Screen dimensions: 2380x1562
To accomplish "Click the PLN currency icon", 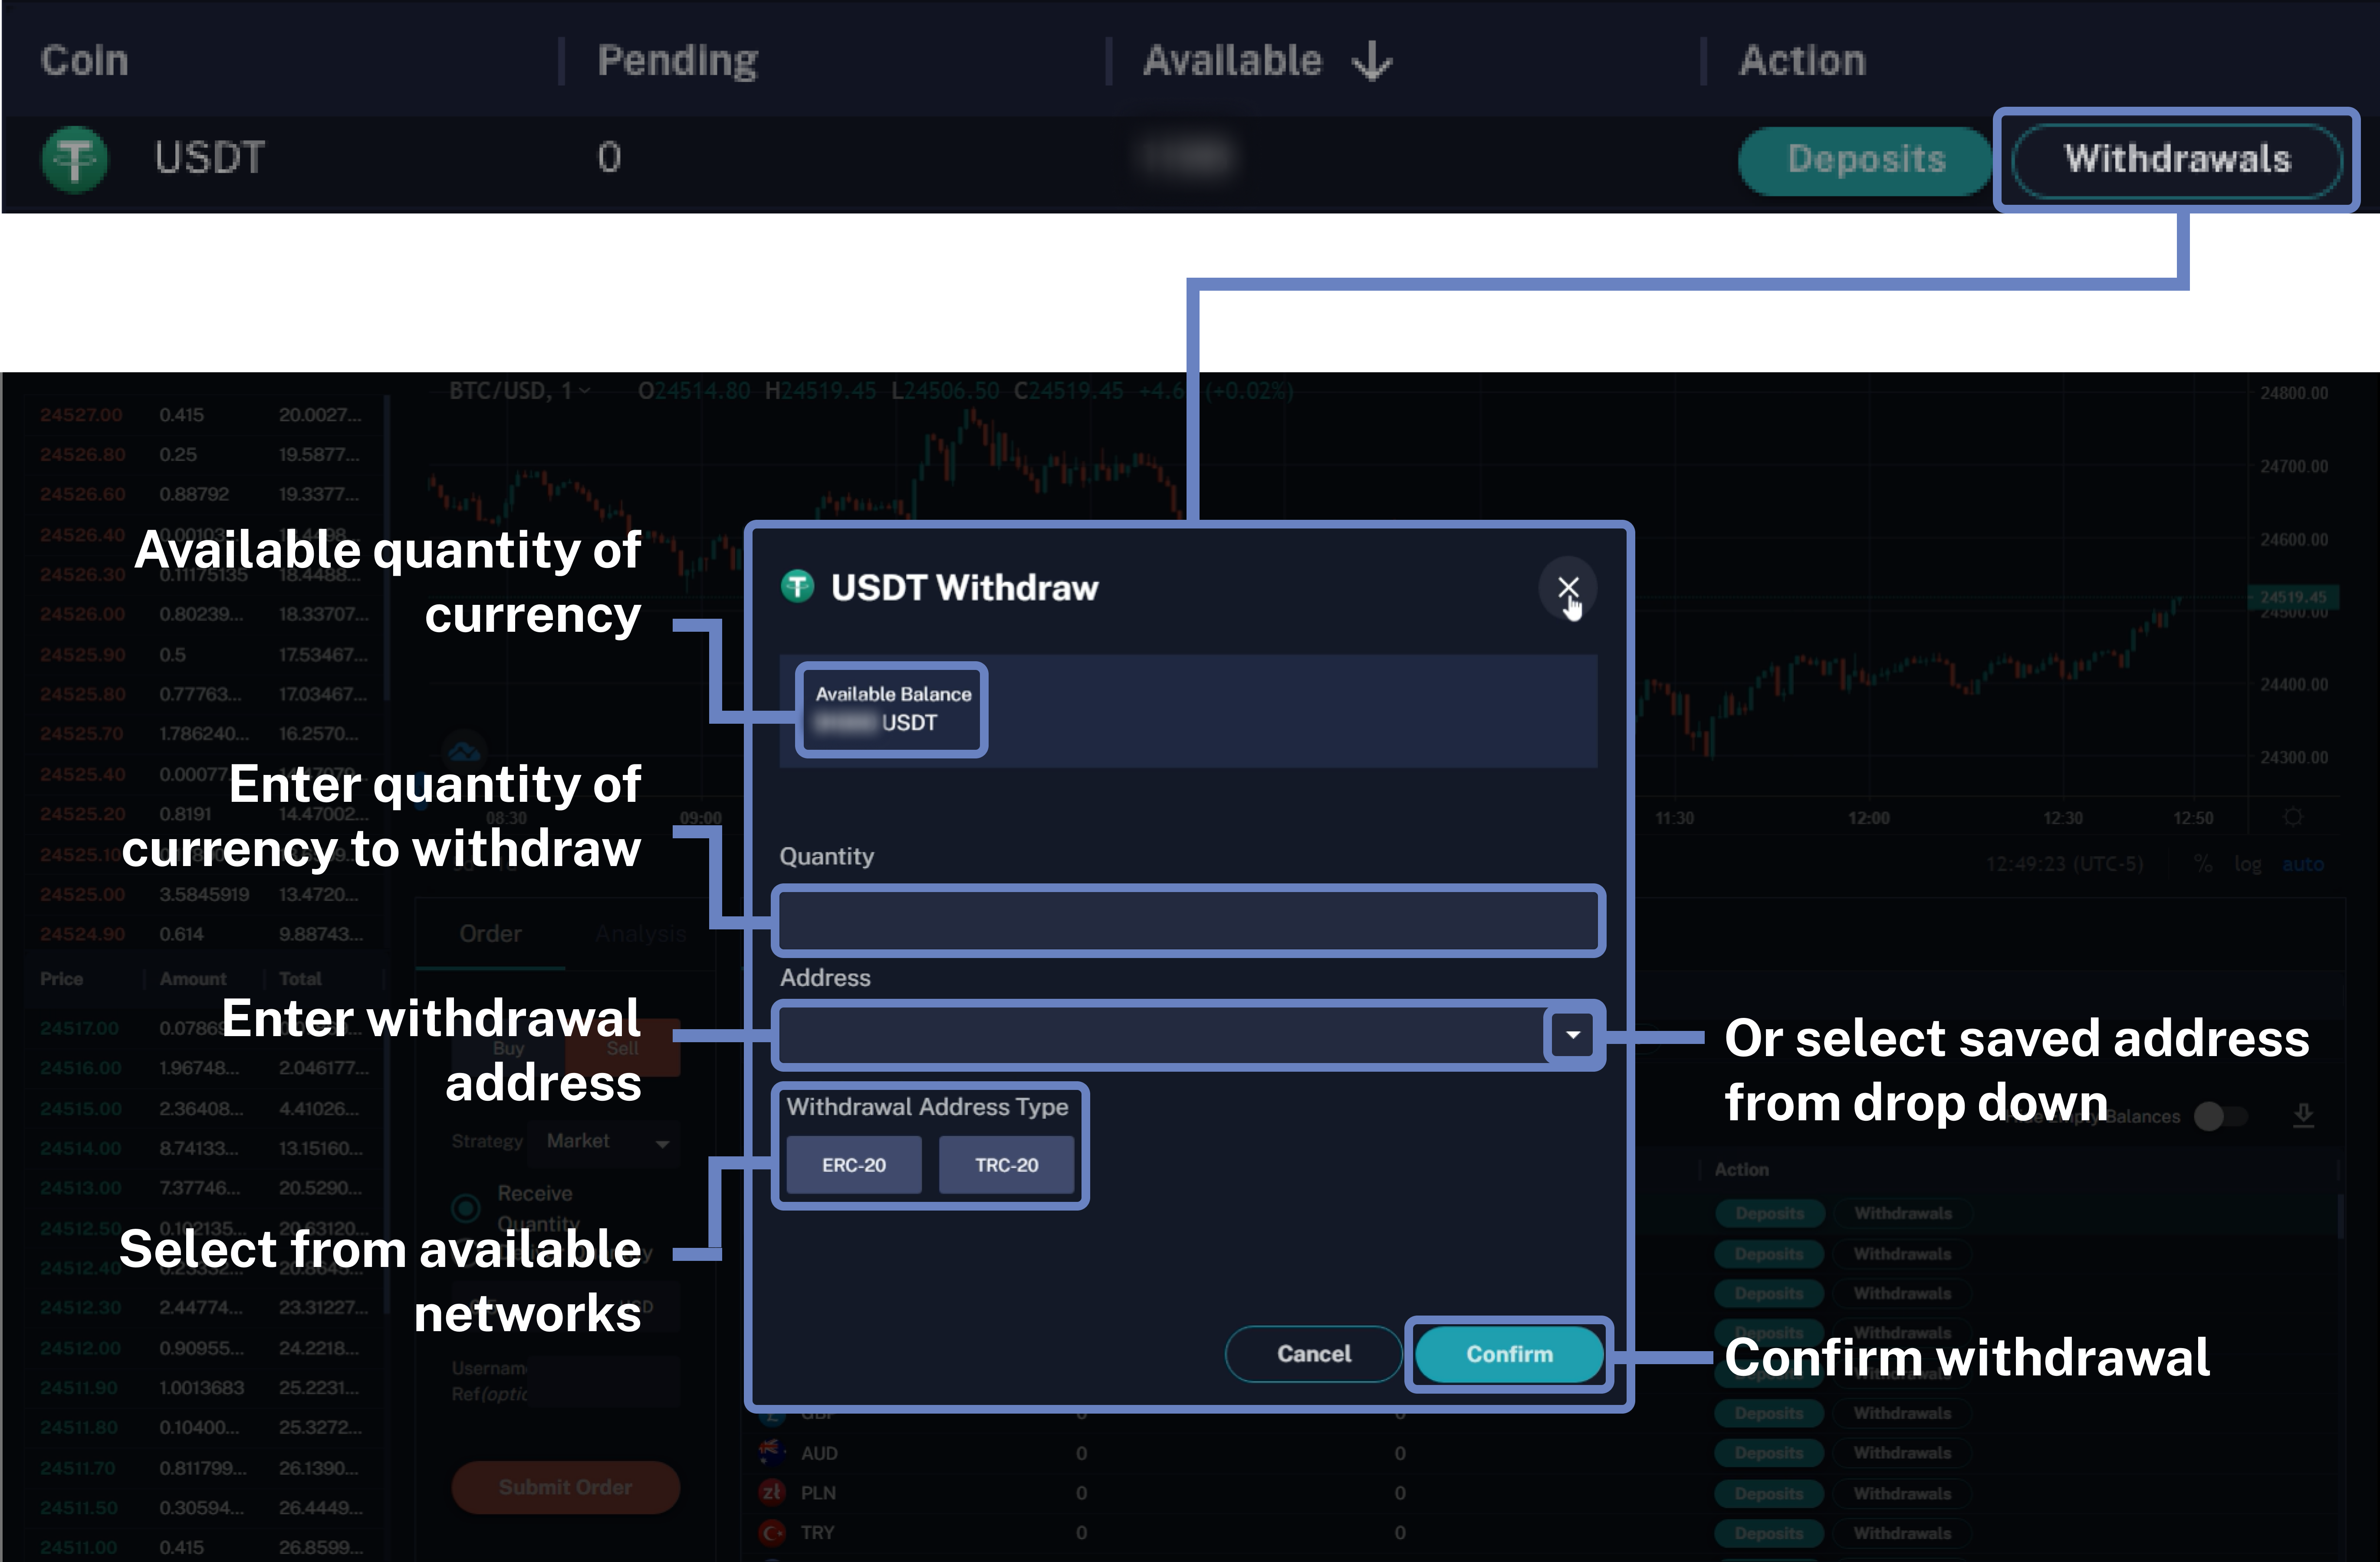I will point(772,1492).
